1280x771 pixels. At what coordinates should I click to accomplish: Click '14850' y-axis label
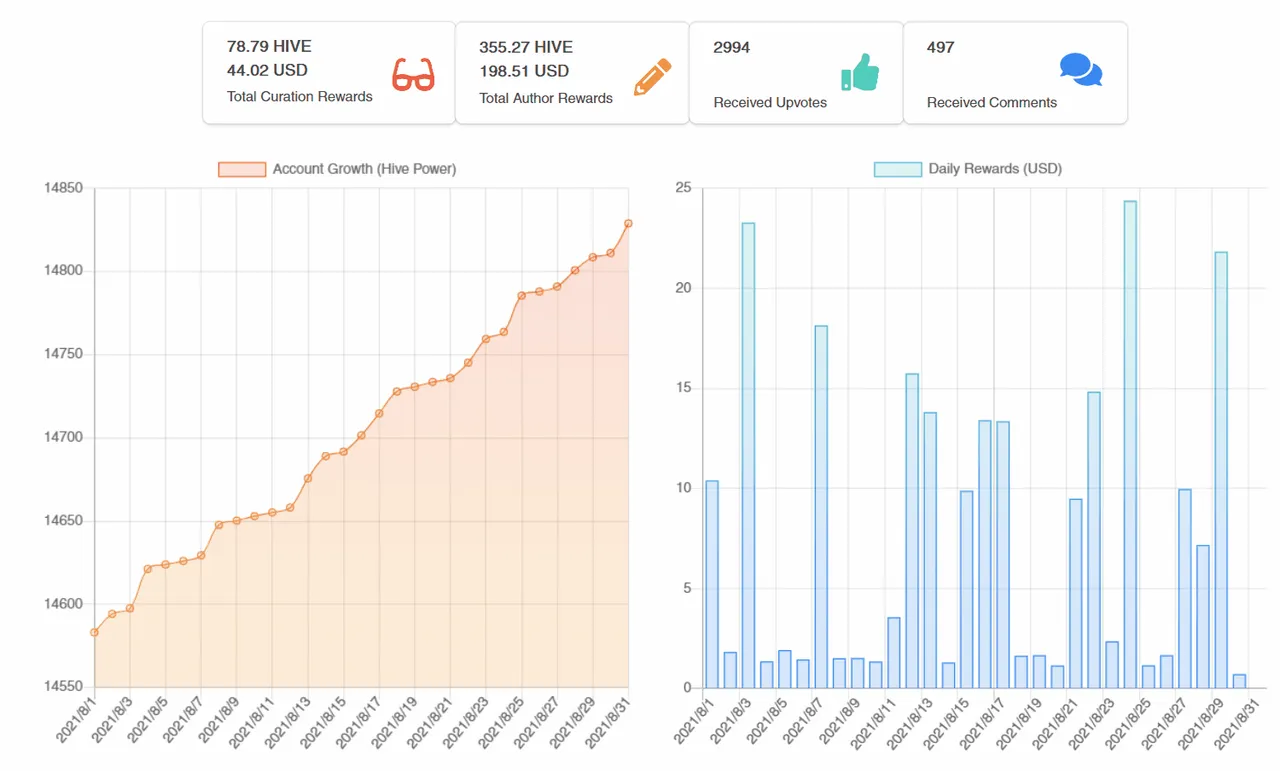pos(64,188)
